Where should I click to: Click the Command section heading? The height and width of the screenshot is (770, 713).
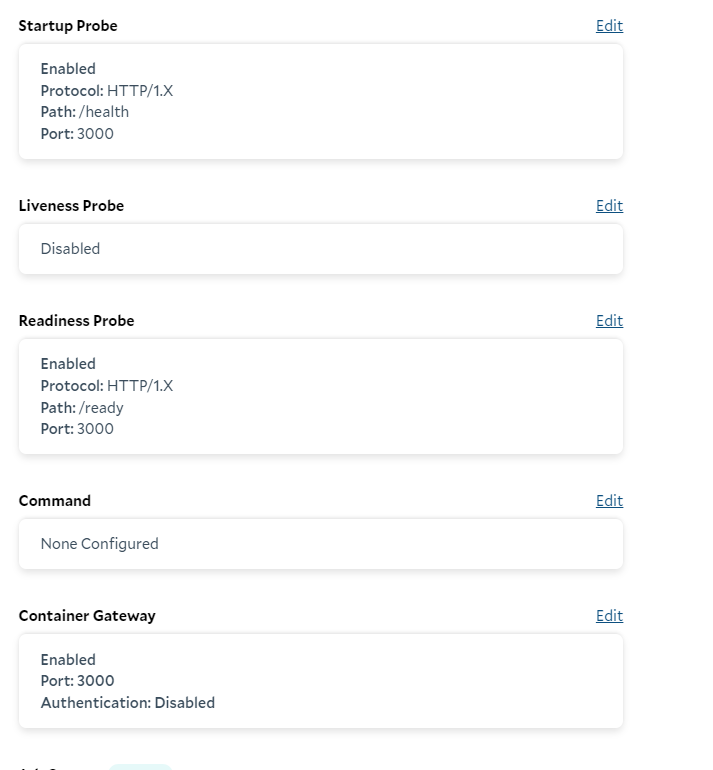tap(55, 500)
